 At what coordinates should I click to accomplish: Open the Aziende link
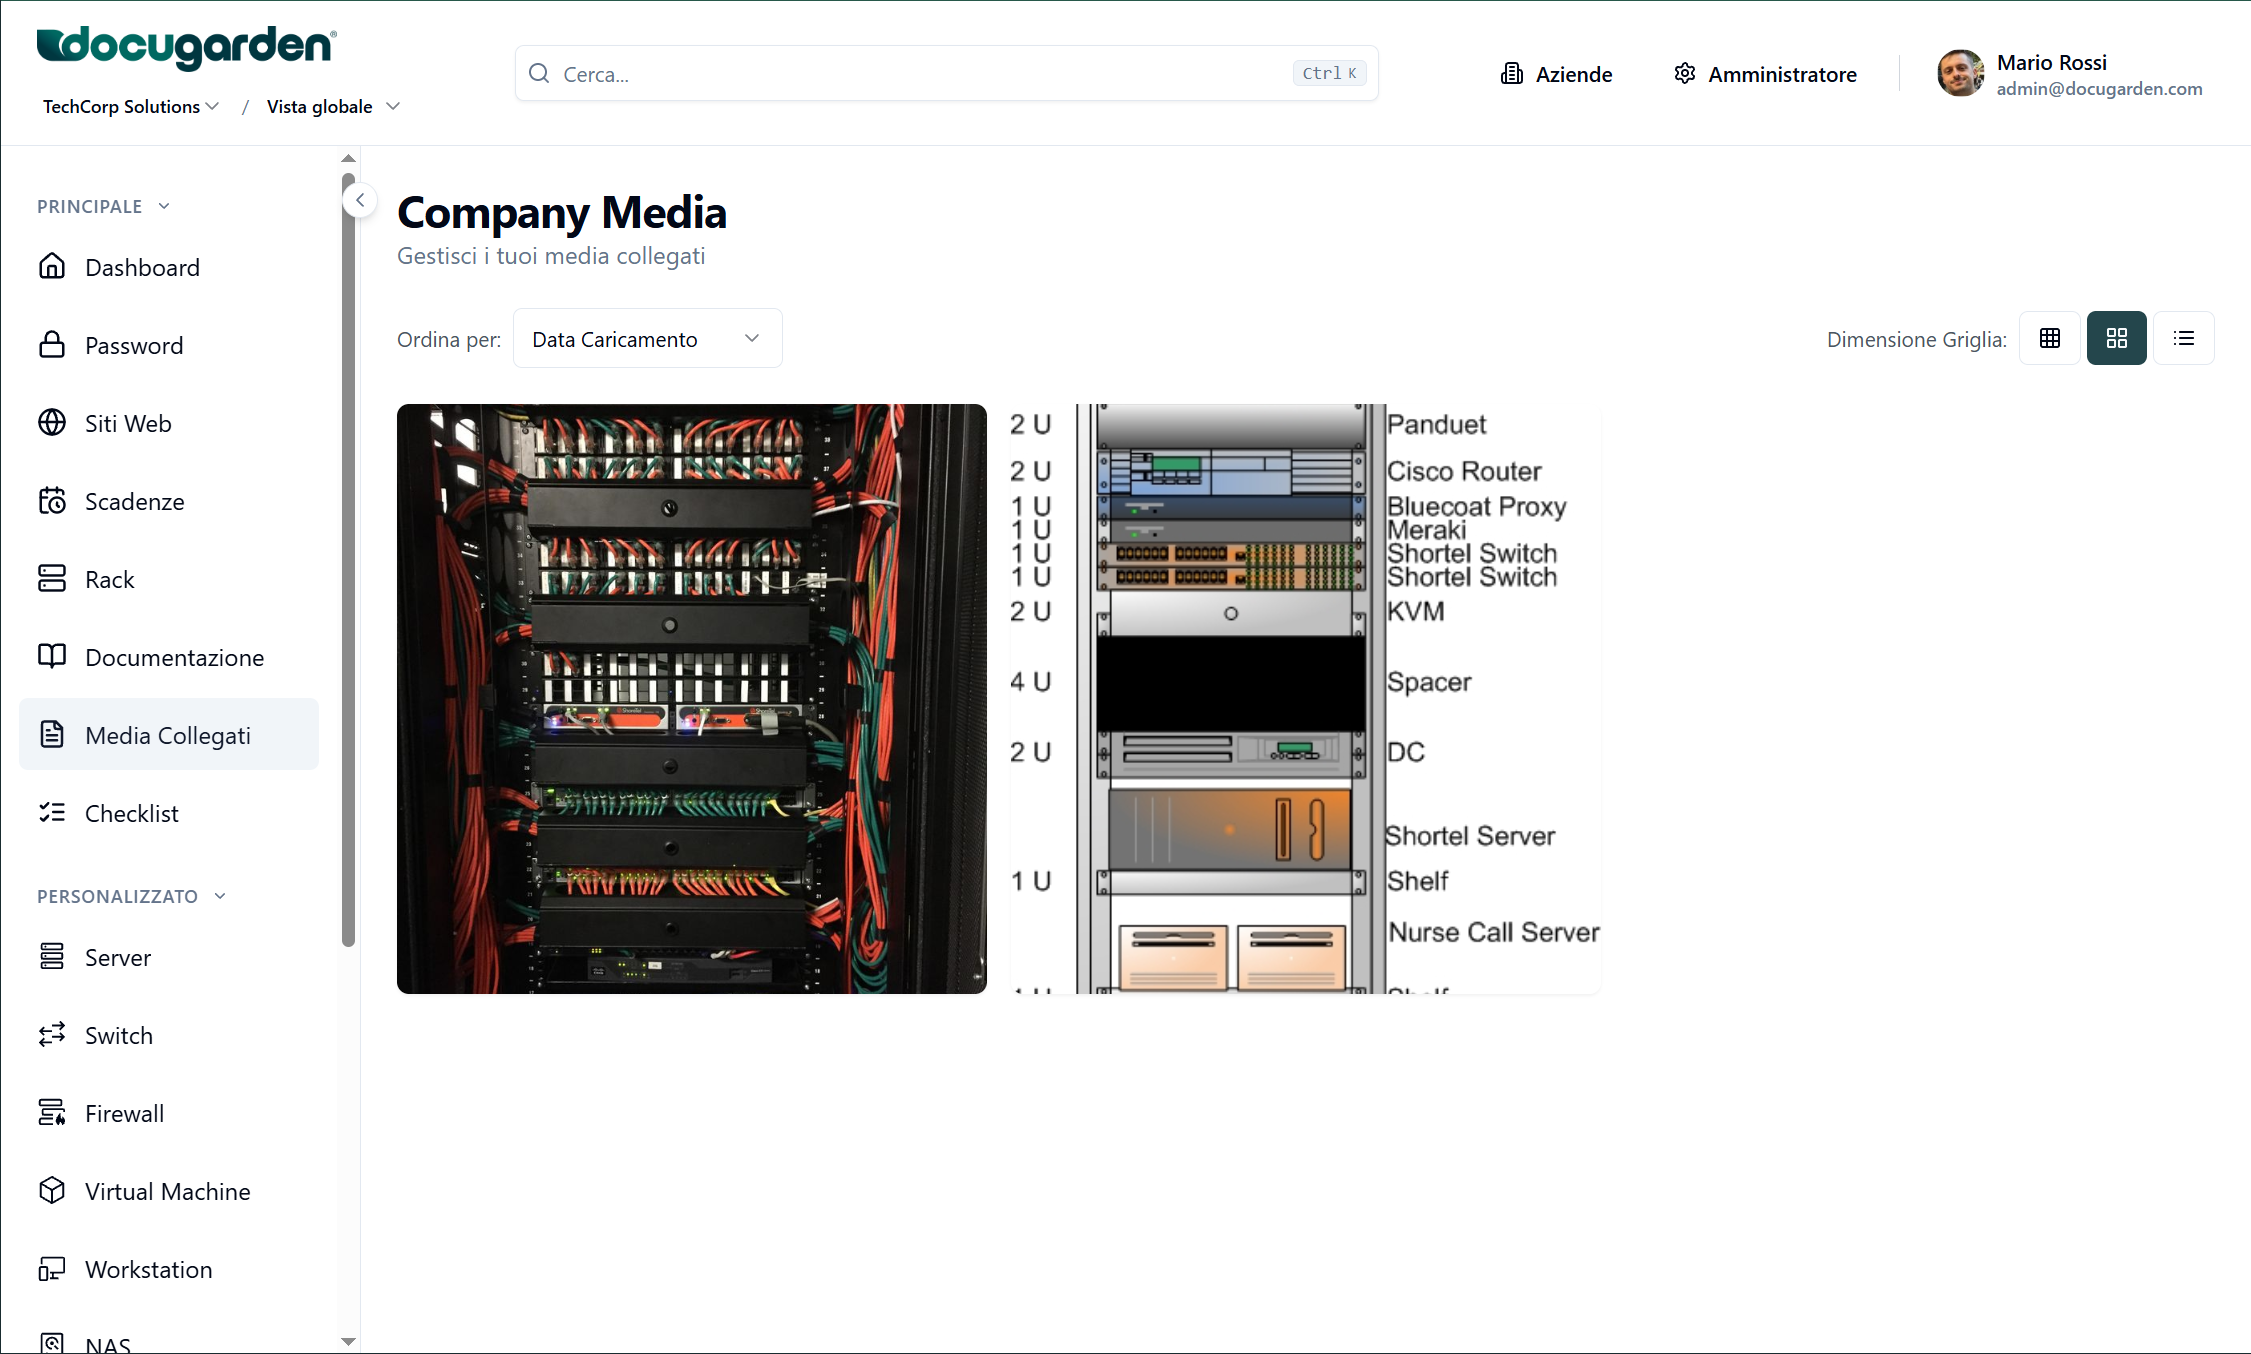pyautogui.click(x=1556, y=74)
